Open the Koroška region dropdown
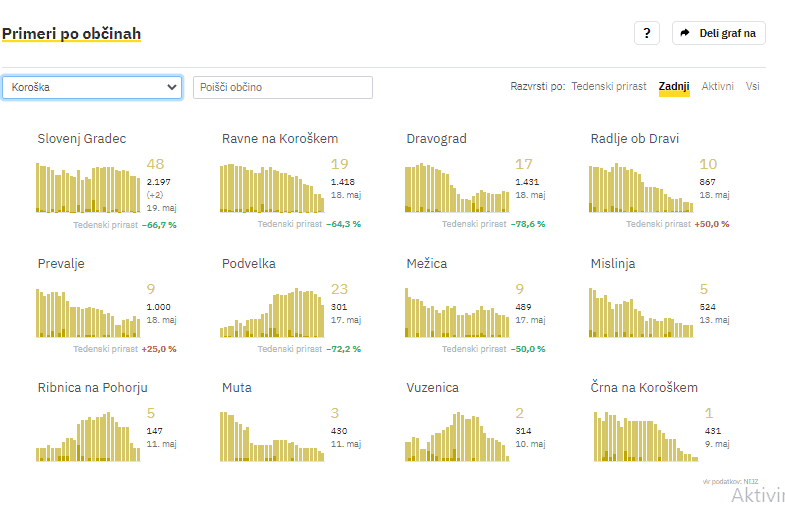The height and width of the screenshot is (505, 785). coord(92,87)
